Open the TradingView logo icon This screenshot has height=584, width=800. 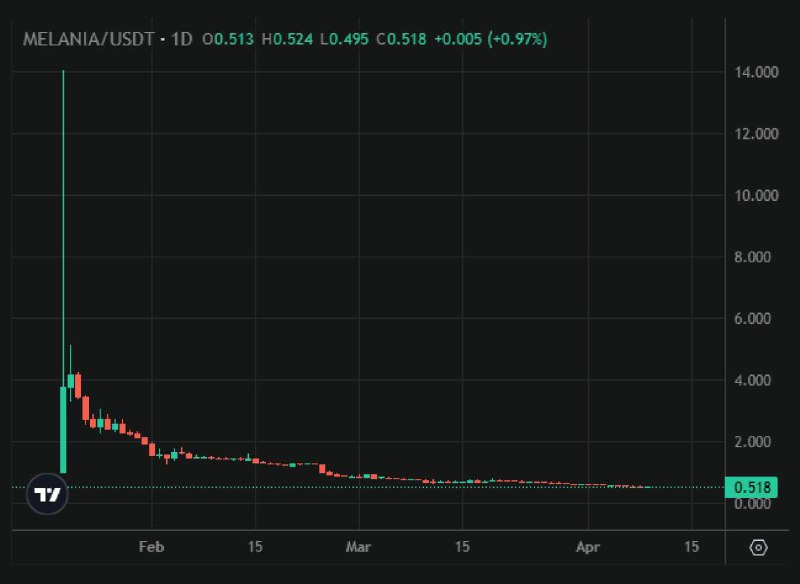47,494
